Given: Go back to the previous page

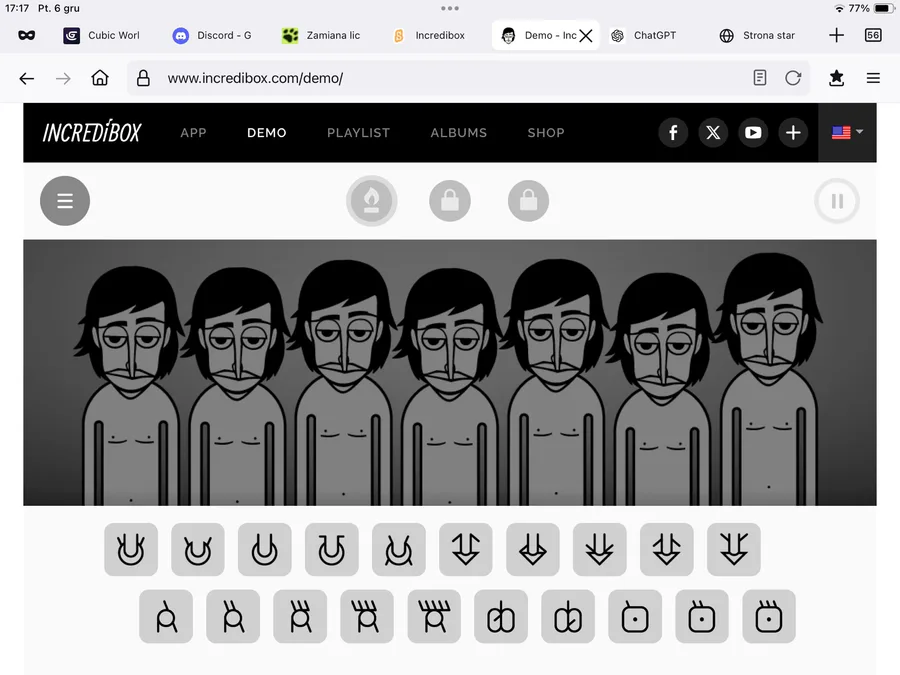Looking at the screenshot, I should click(x=27, y=78).
